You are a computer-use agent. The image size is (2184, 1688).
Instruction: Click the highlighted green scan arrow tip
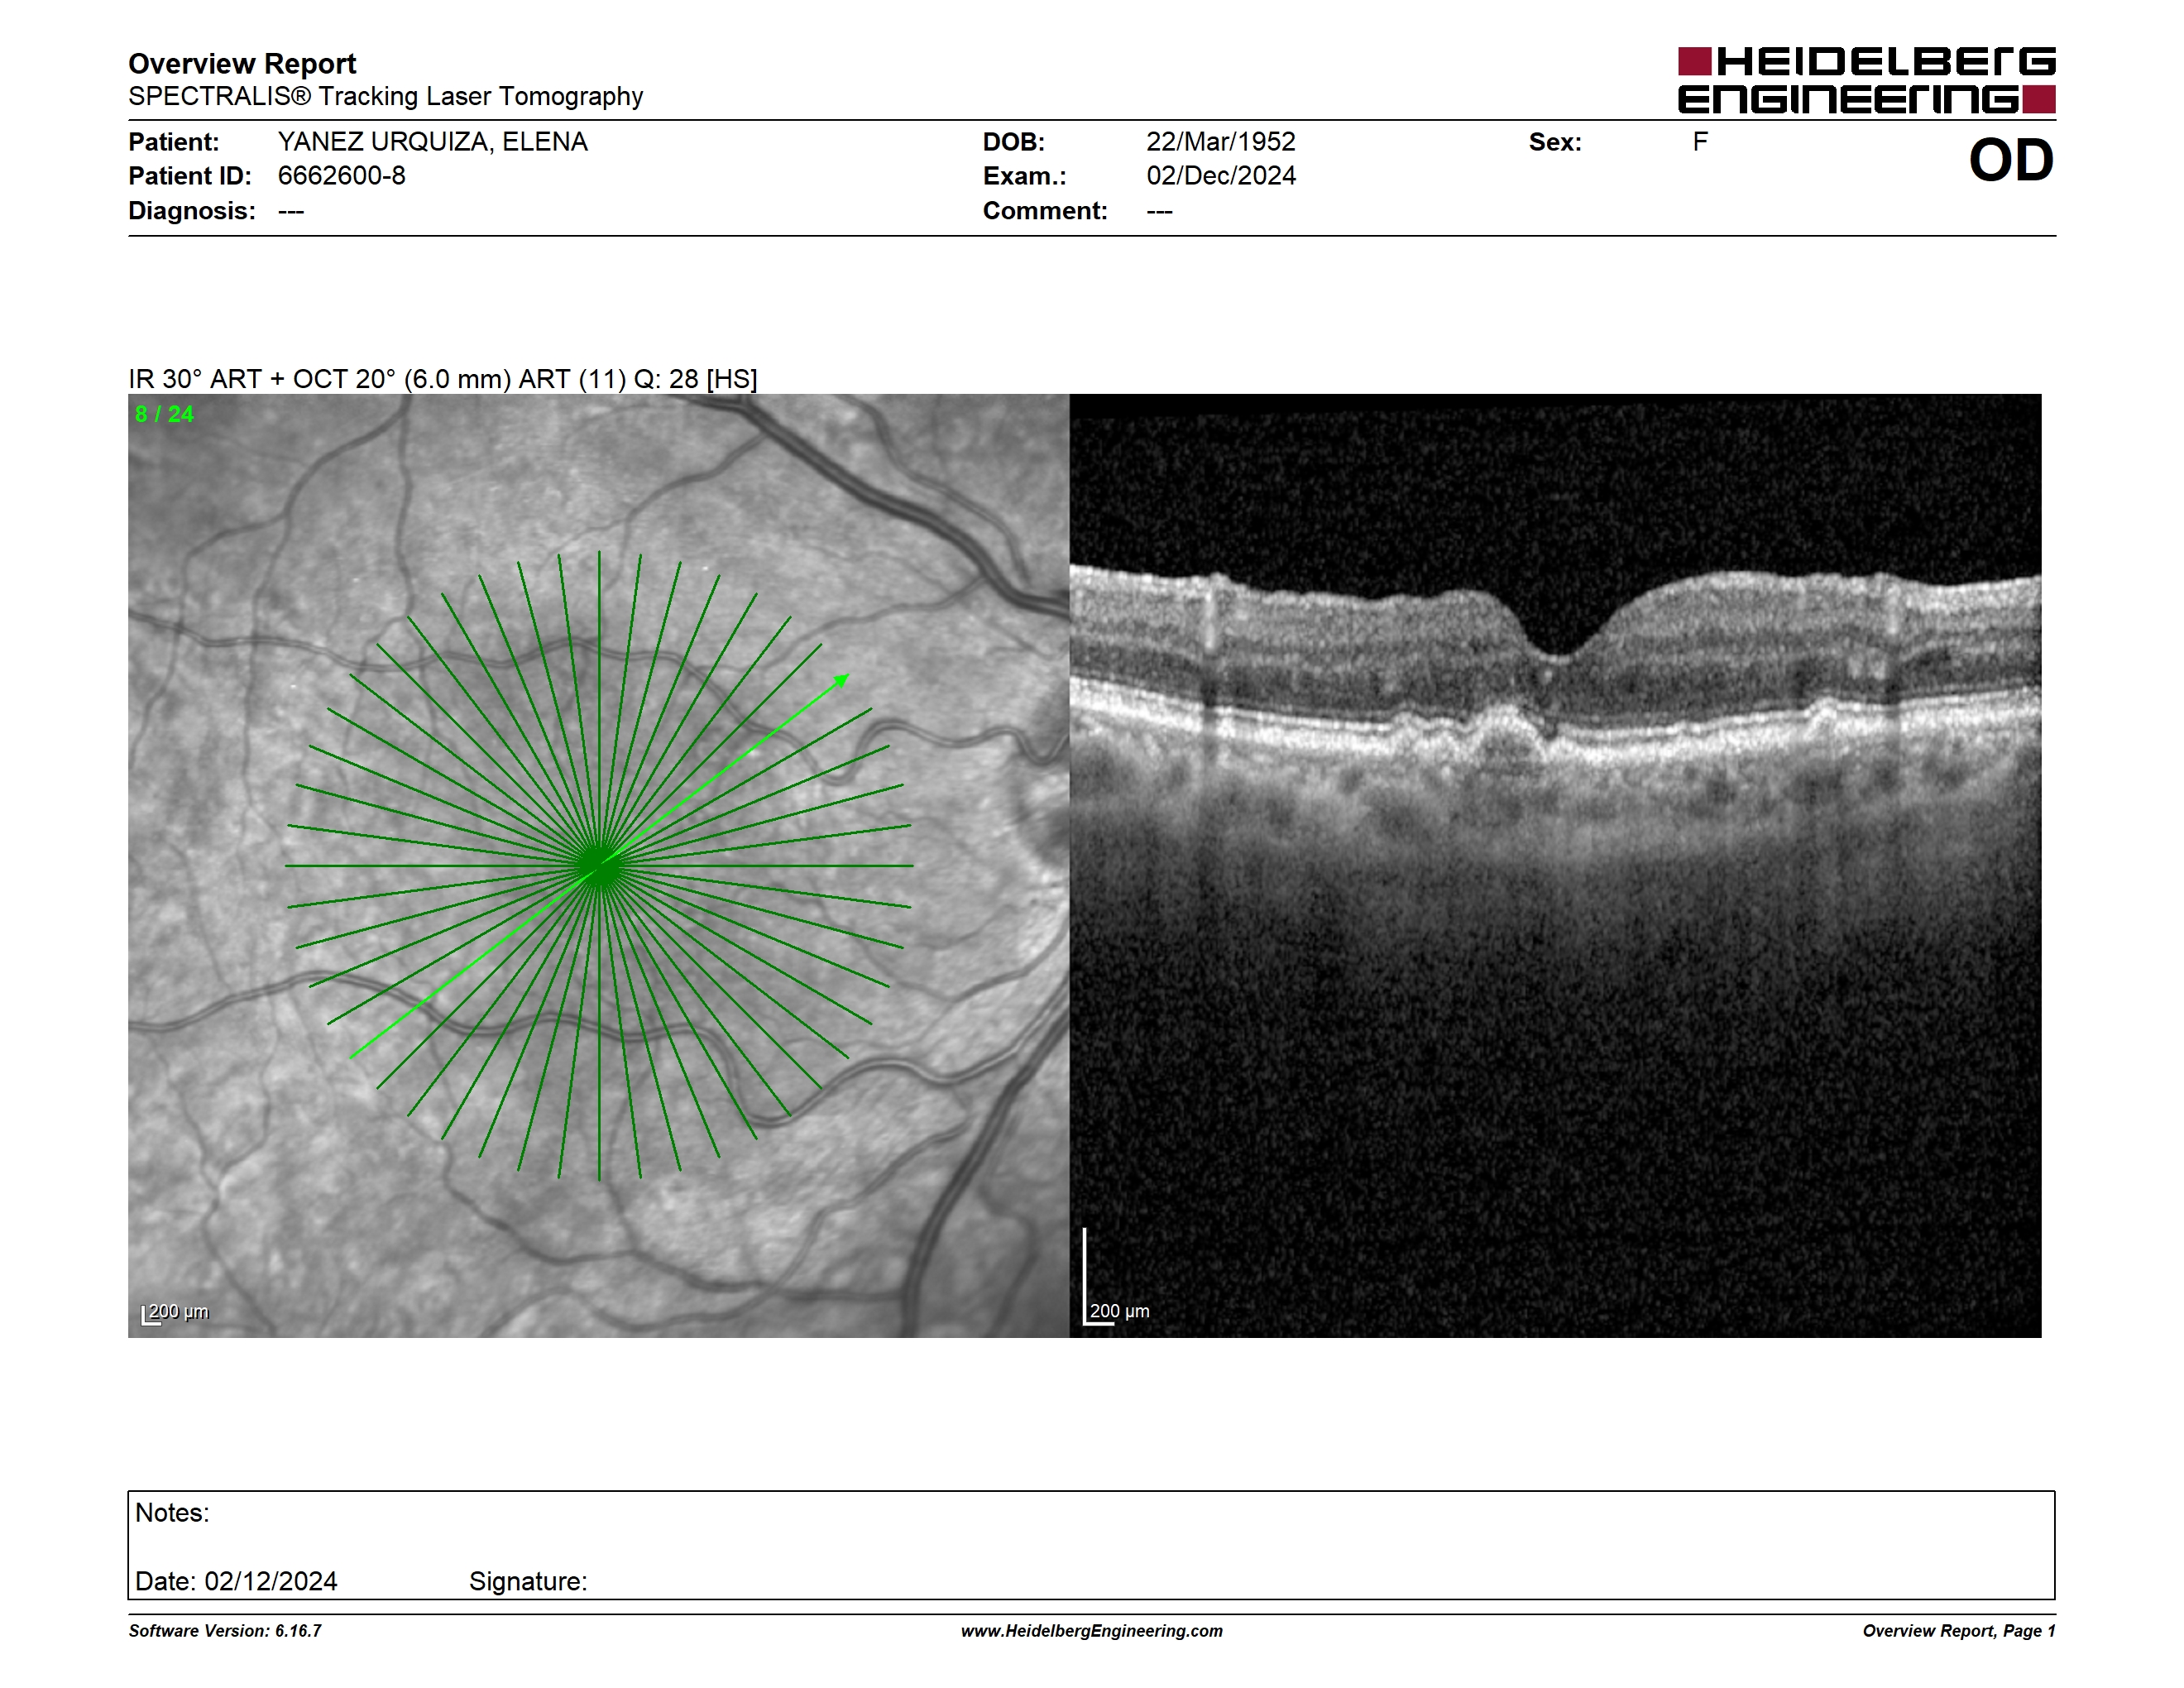842,680
